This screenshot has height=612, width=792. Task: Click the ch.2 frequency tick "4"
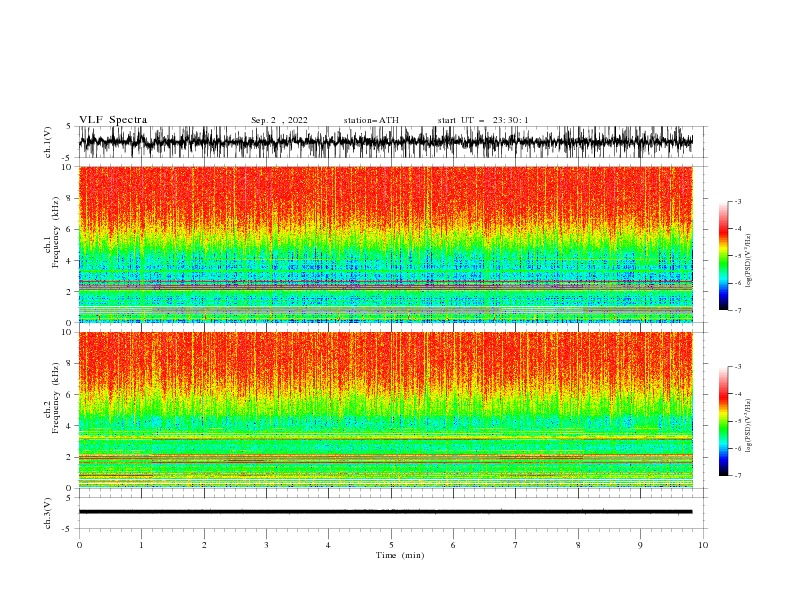point(69,426)
